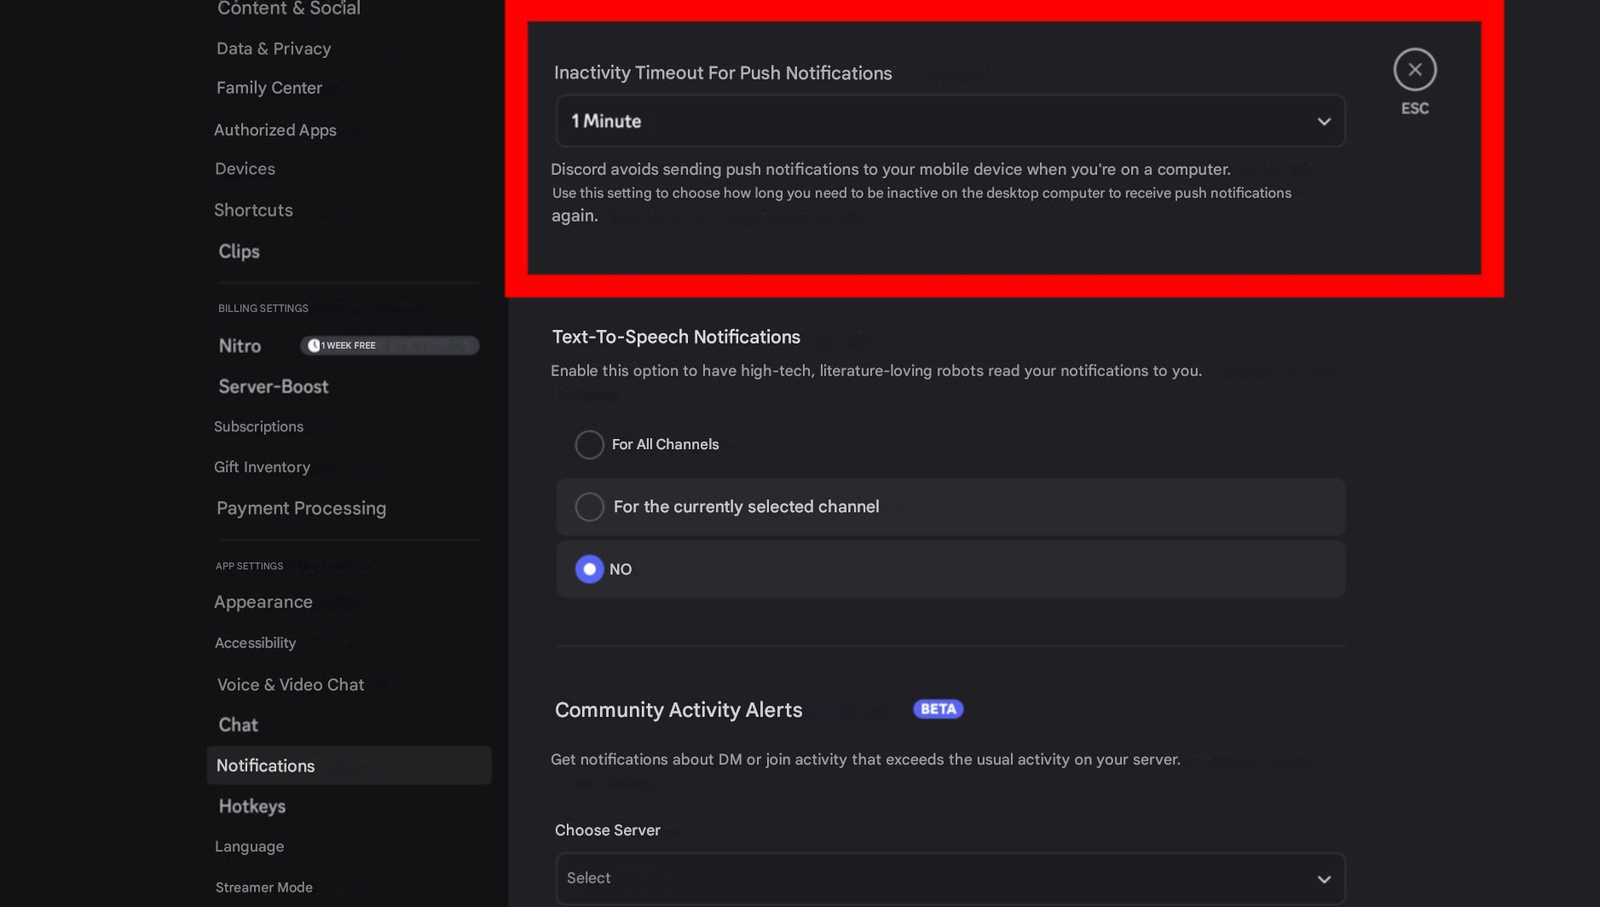
Task: Select the For All Channels radio button
Action: click(590, 445)
